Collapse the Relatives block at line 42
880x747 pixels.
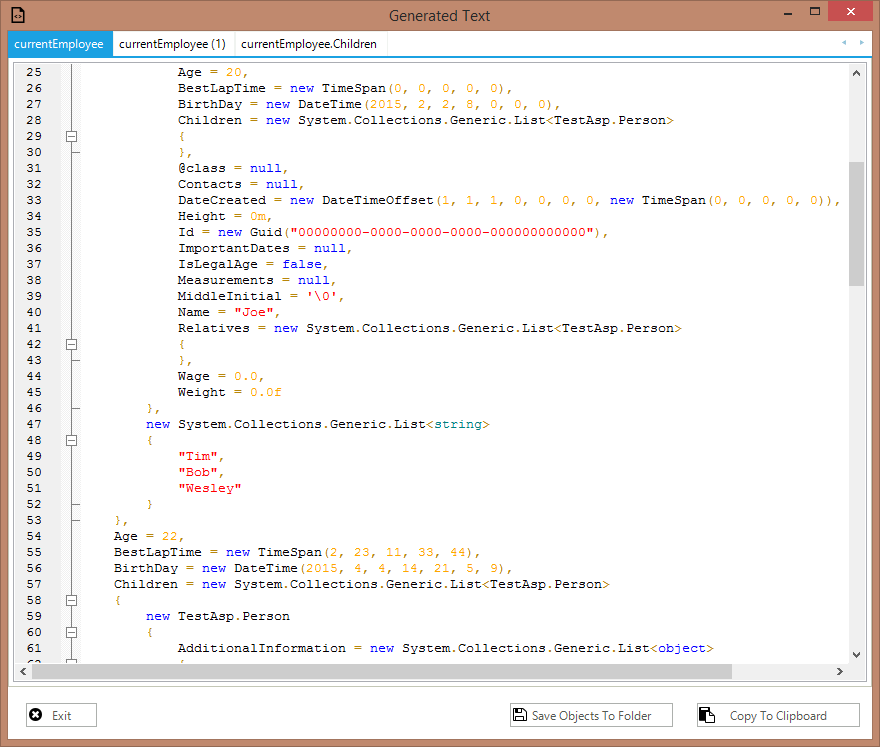point(71,345)
